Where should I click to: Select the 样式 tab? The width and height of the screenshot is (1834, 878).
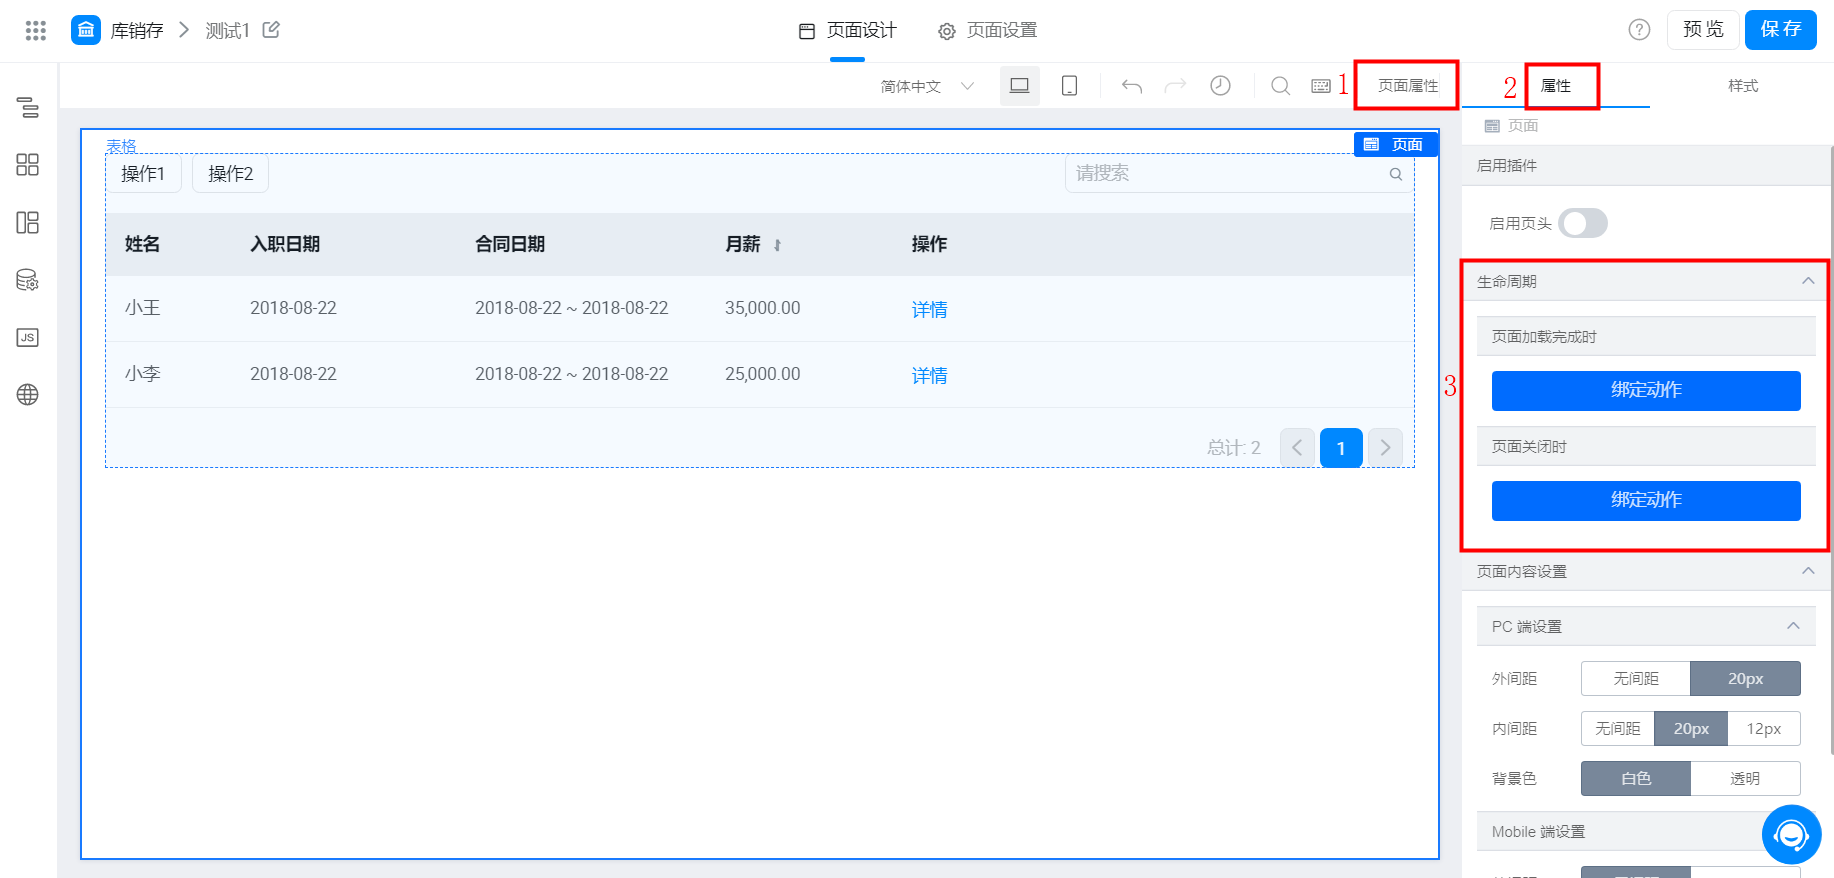pyautogui.click(x=1743, y=86)
